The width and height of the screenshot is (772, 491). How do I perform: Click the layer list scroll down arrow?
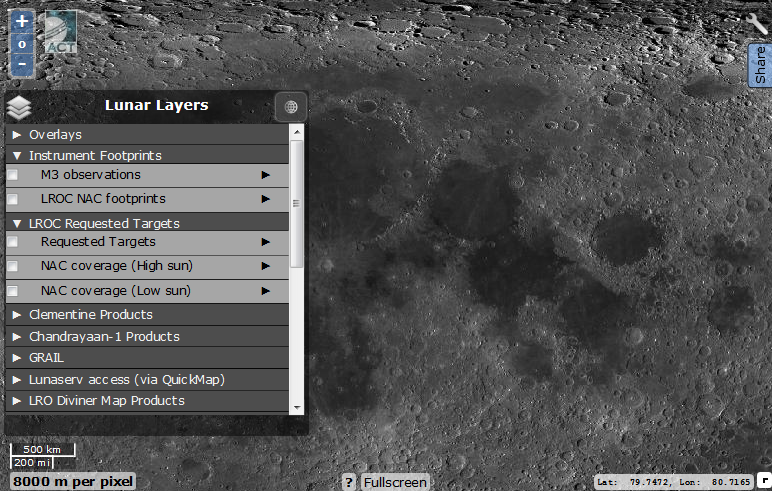click(x=297, y=407)
